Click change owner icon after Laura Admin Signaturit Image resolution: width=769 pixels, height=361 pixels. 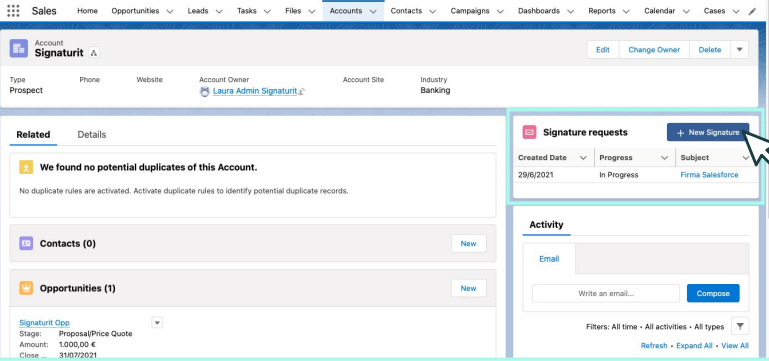[x=302, y=91]
